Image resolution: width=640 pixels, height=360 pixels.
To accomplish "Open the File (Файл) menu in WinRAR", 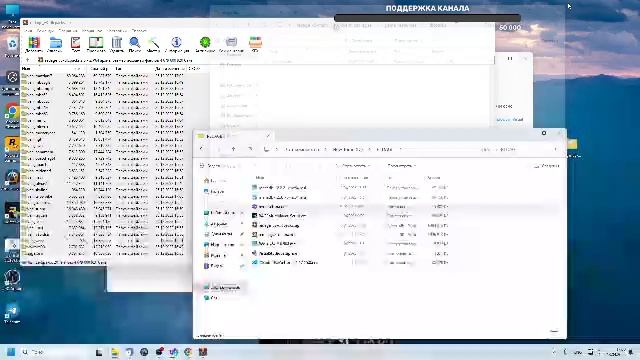I will tap(28, 31).
